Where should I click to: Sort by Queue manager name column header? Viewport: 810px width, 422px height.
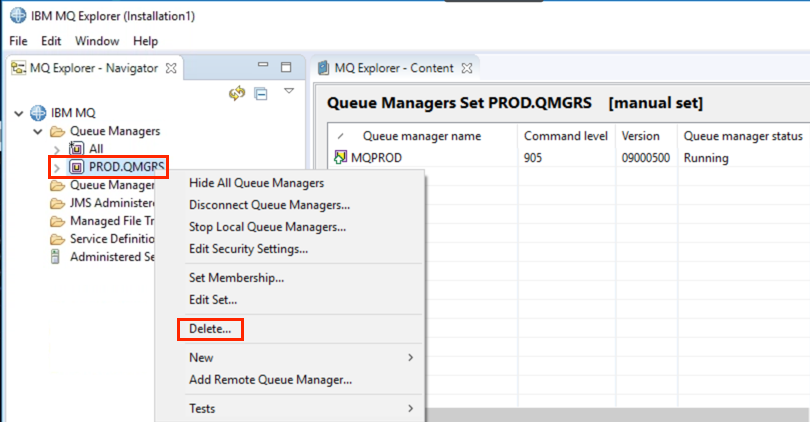422,136
